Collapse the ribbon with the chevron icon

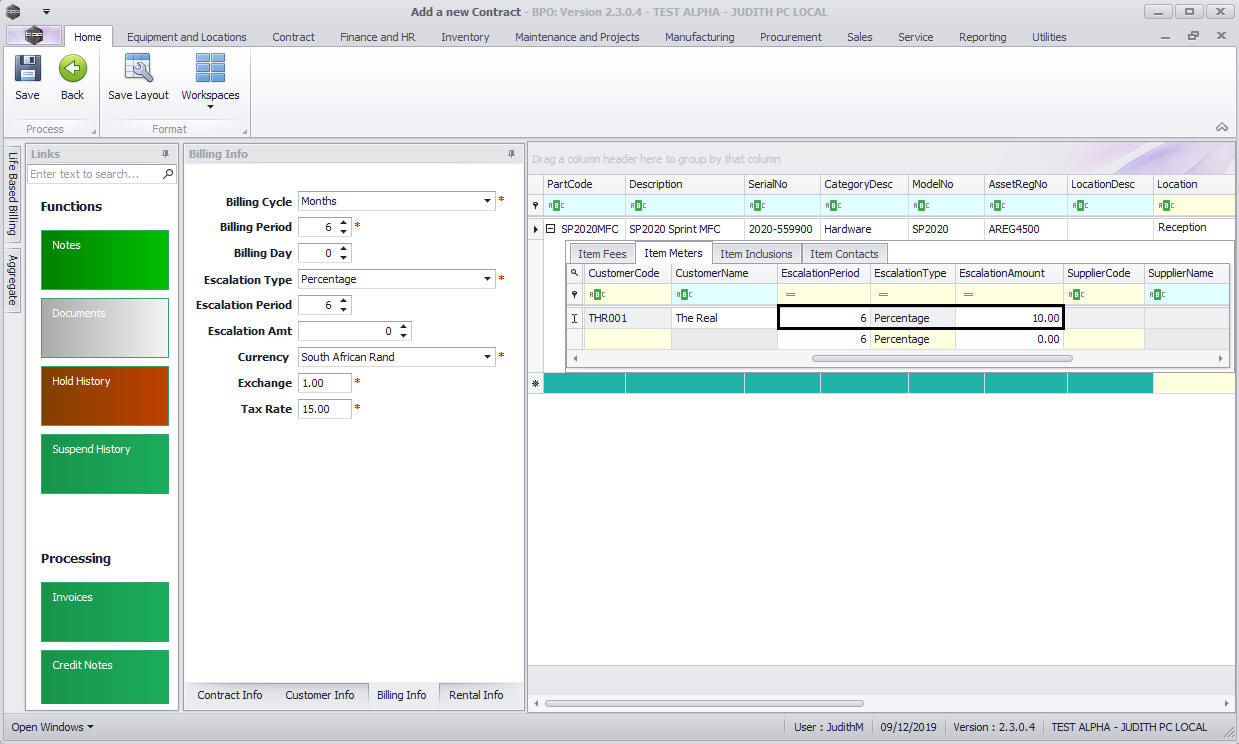point(1221,127)
